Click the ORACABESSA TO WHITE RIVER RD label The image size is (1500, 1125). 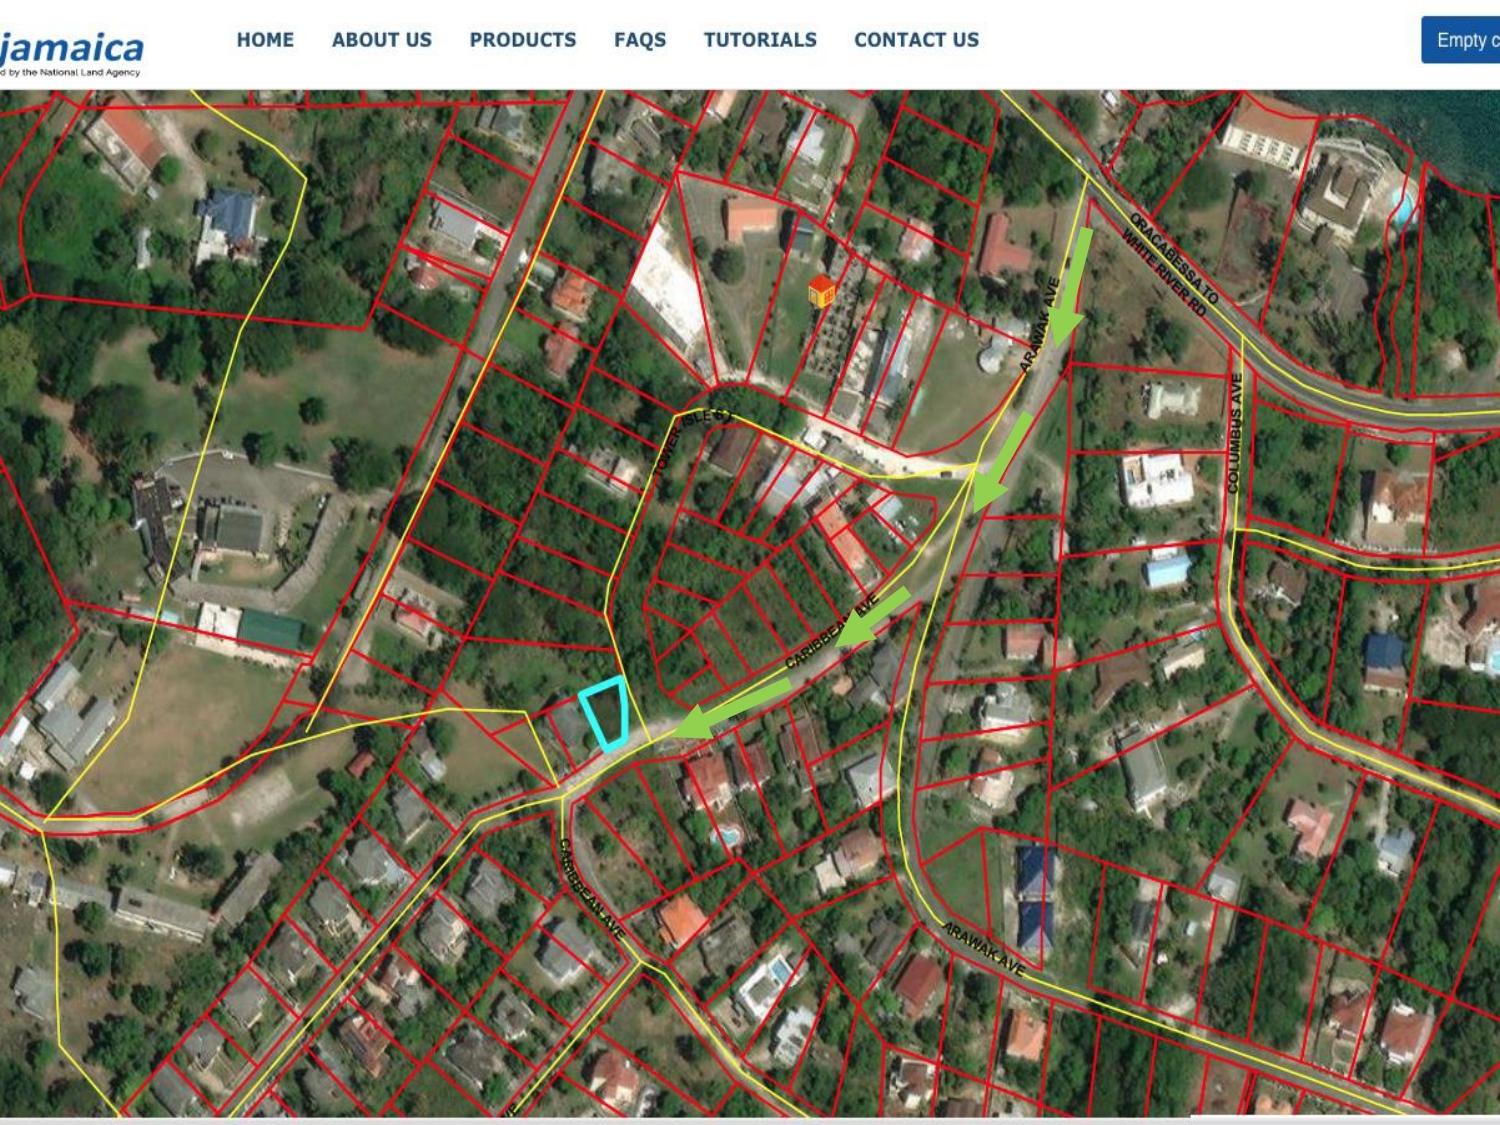[1170, 264]
